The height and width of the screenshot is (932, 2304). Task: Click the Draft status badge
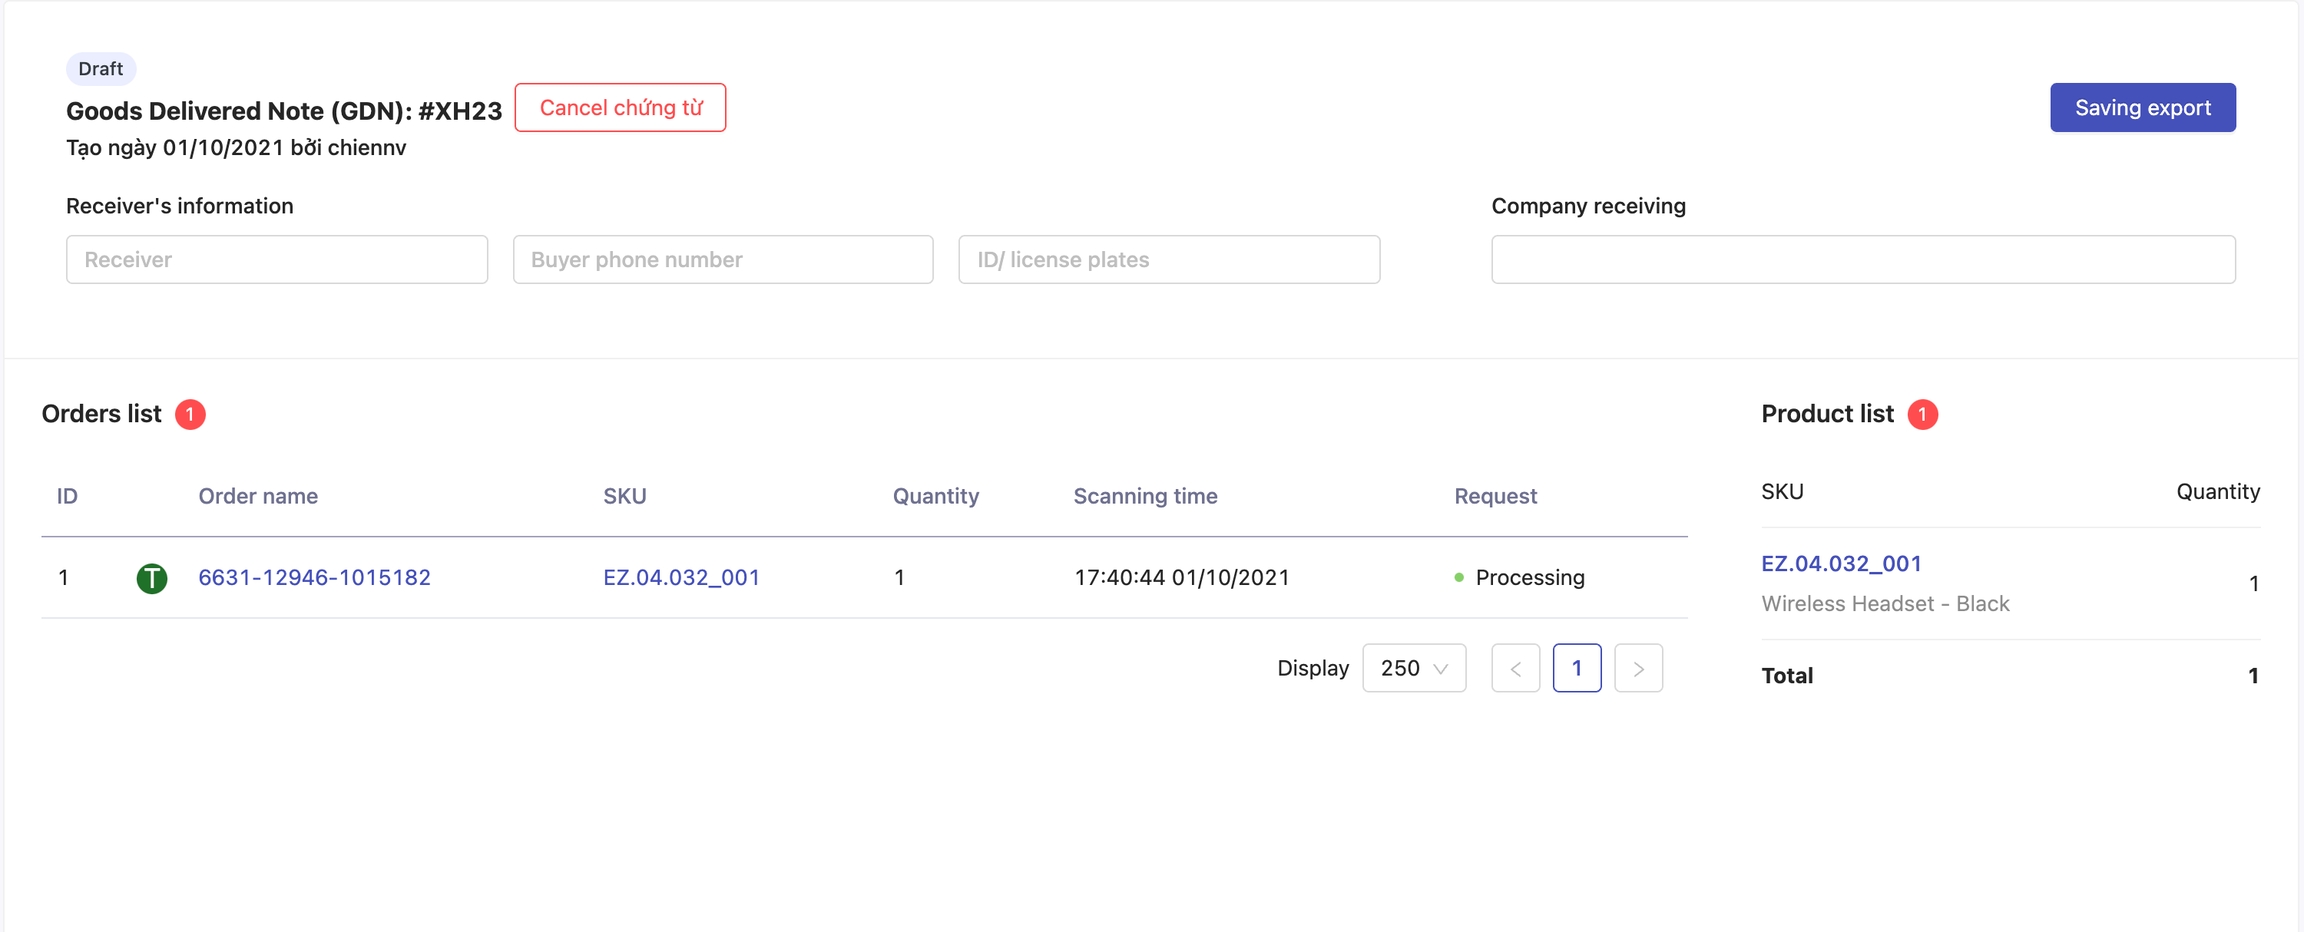(x=100, y=69)
